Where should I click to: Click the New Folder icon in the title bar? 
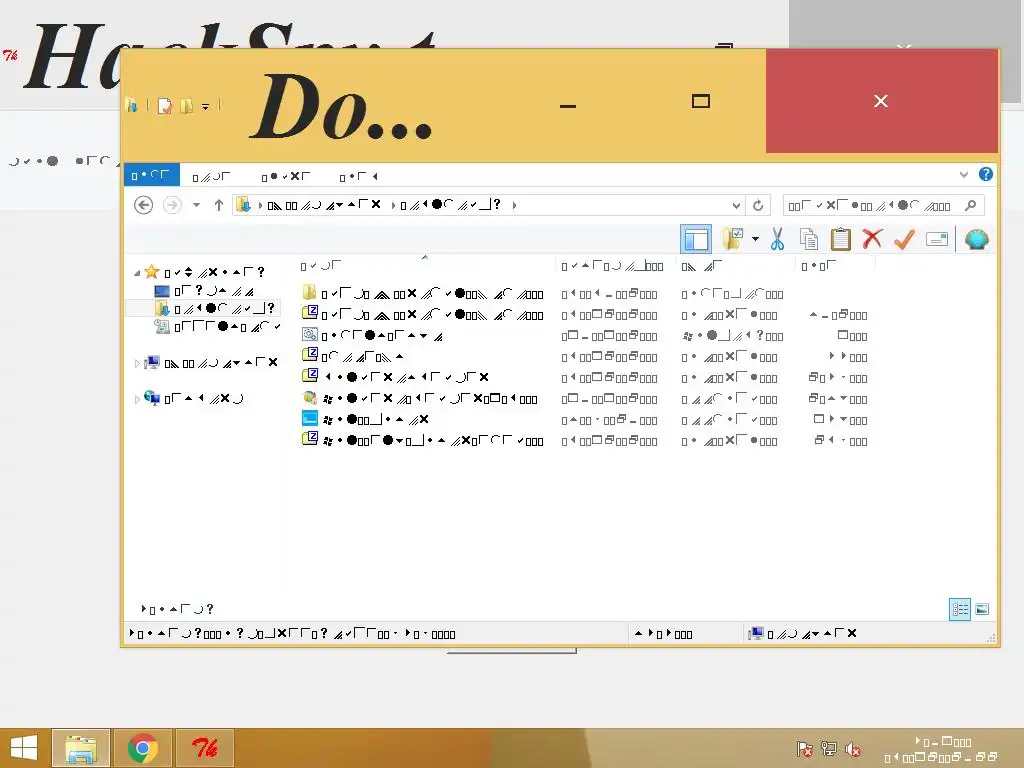click(x=187, y=105)
